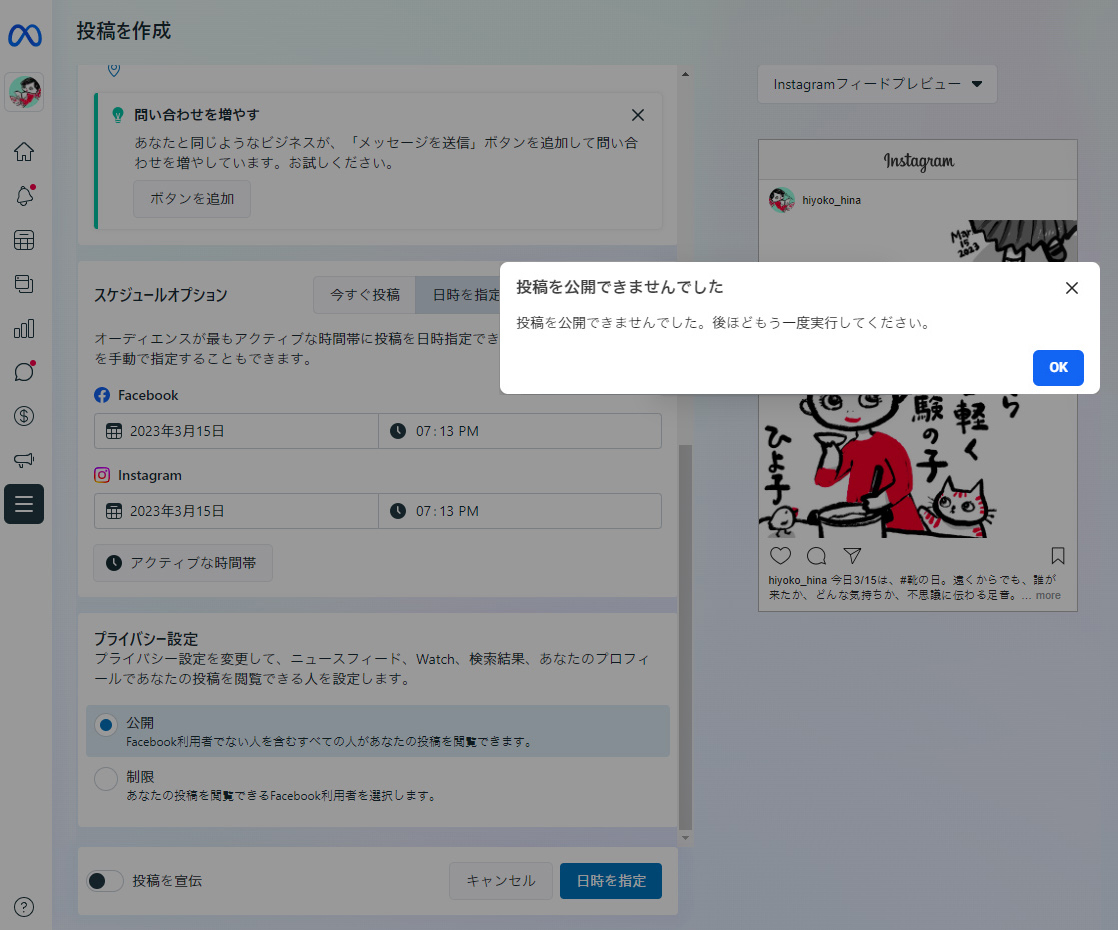Open the Insights bar chart icon
The height and width of the screenshot is (930, 1118).
[x=24, y=328]
